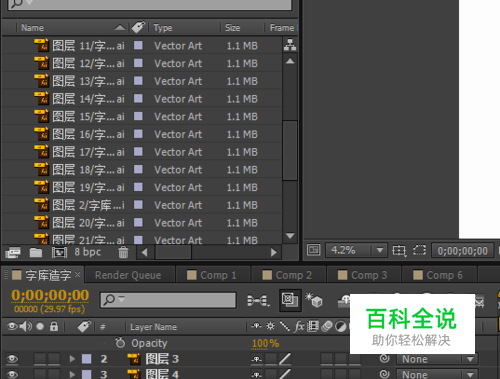Sort project items by Size column
Viewport: 500px width, 379px height.
pos(232,28)
